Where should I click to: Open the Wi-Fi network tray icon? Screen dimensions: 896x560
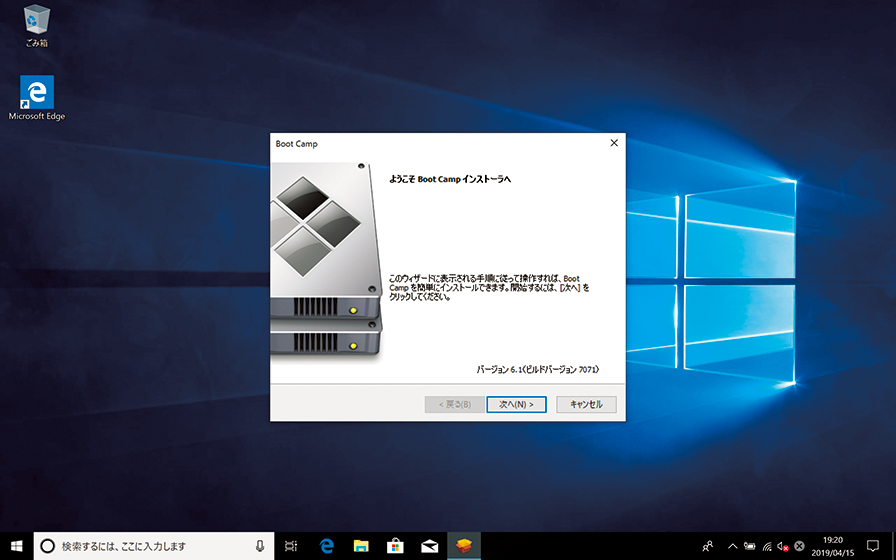766,546
